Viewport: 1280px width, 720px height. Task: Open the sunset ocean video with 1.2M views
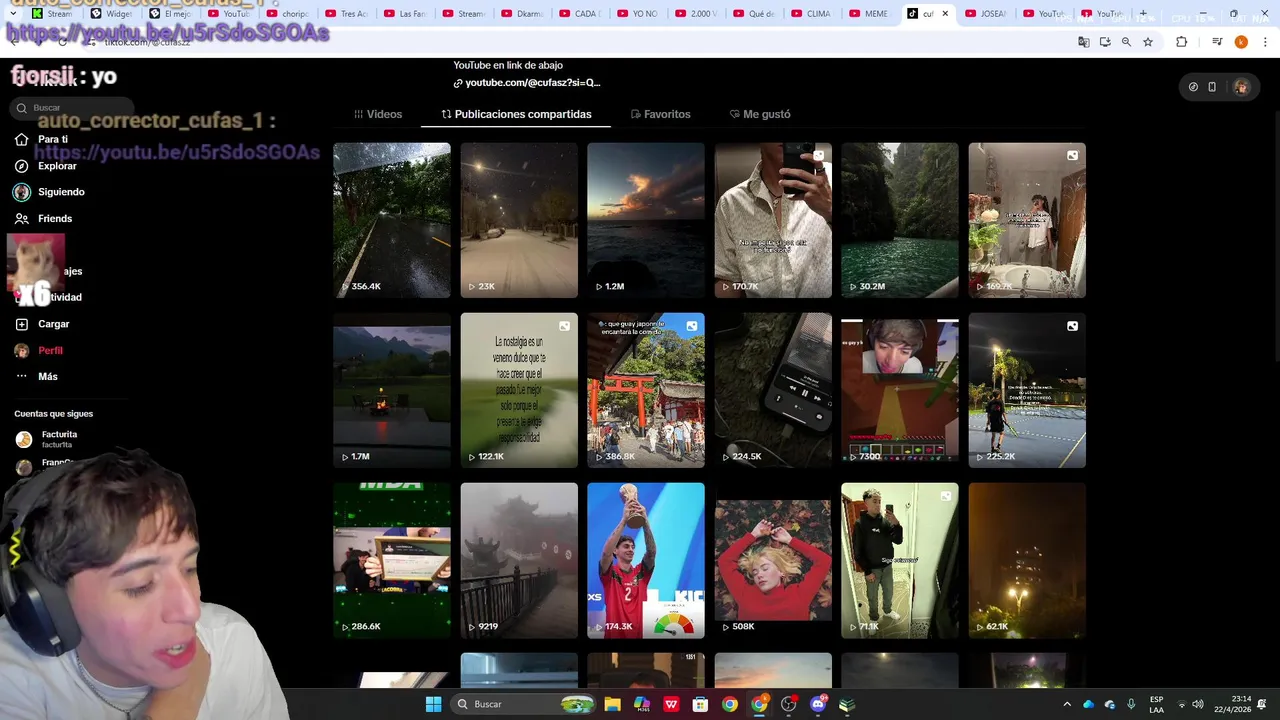[x=646, y=220]
